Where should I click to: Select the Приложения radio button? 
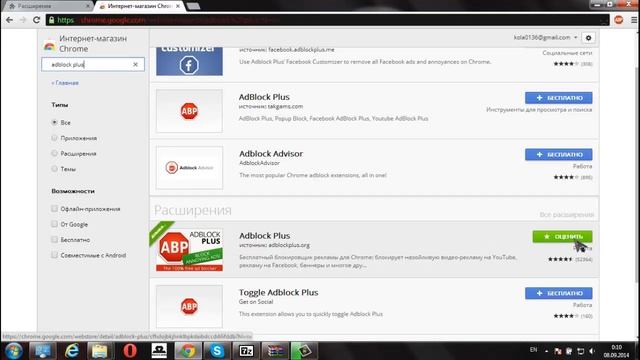(x=54, y=138)
